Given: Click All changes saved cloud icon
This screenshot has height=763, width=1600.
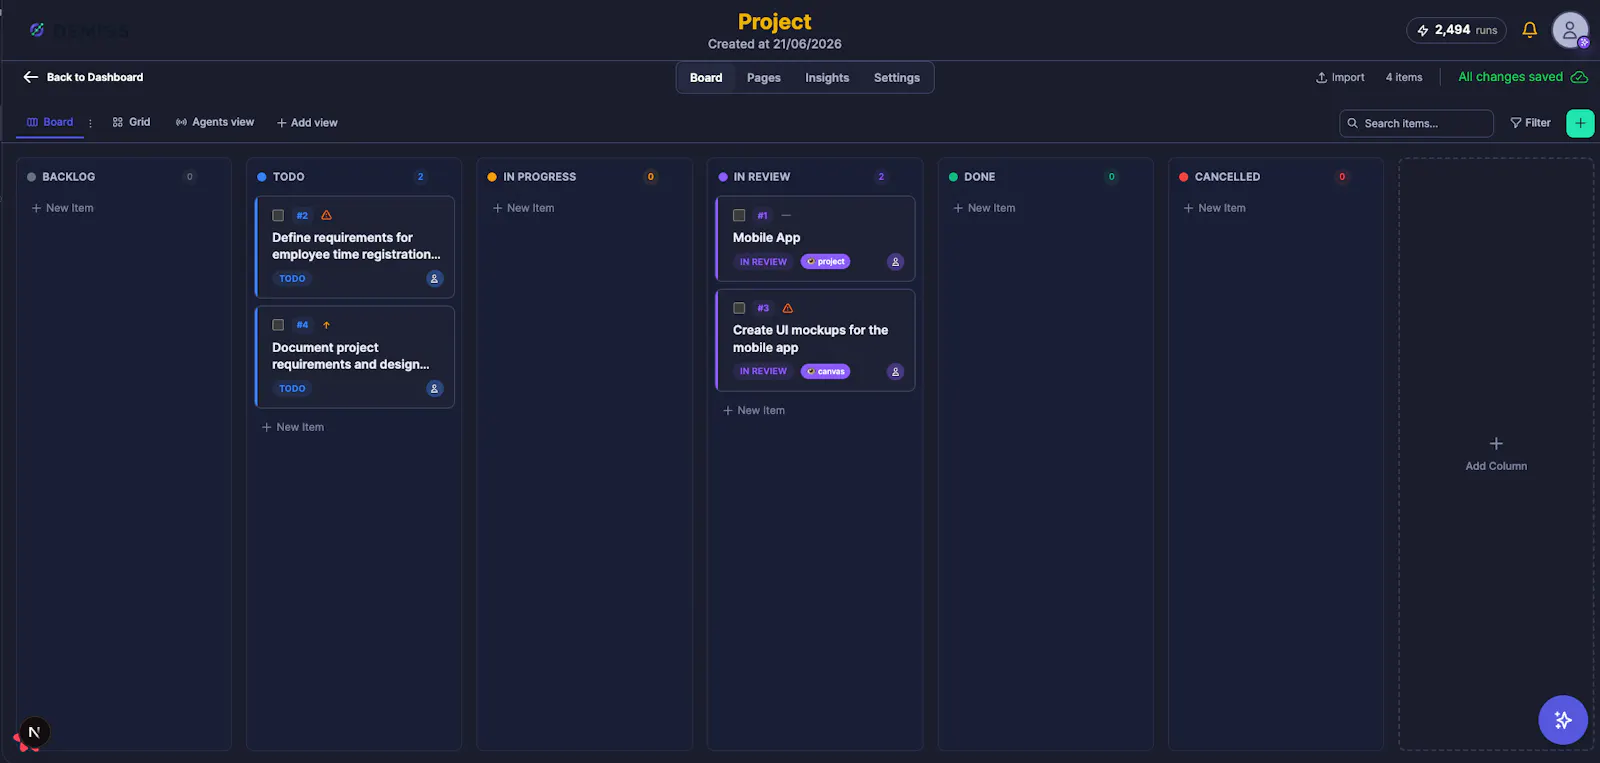Looking at the screenshot, I should coord(1579,77).
